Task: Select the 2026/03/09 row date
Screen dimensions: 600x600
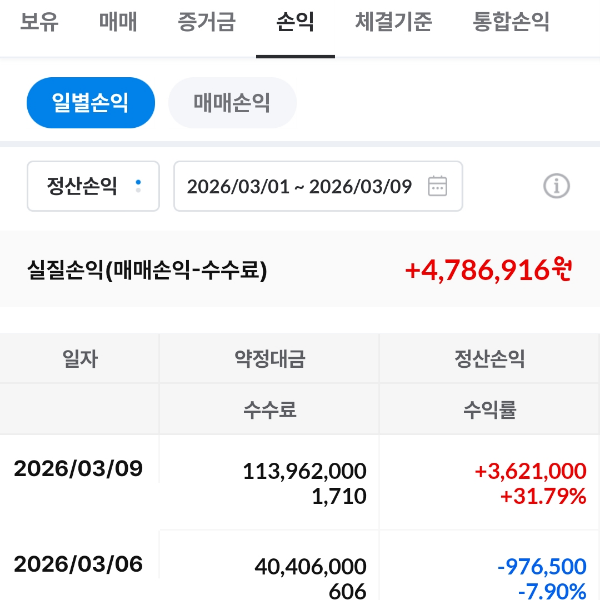Action: point(78,470)
